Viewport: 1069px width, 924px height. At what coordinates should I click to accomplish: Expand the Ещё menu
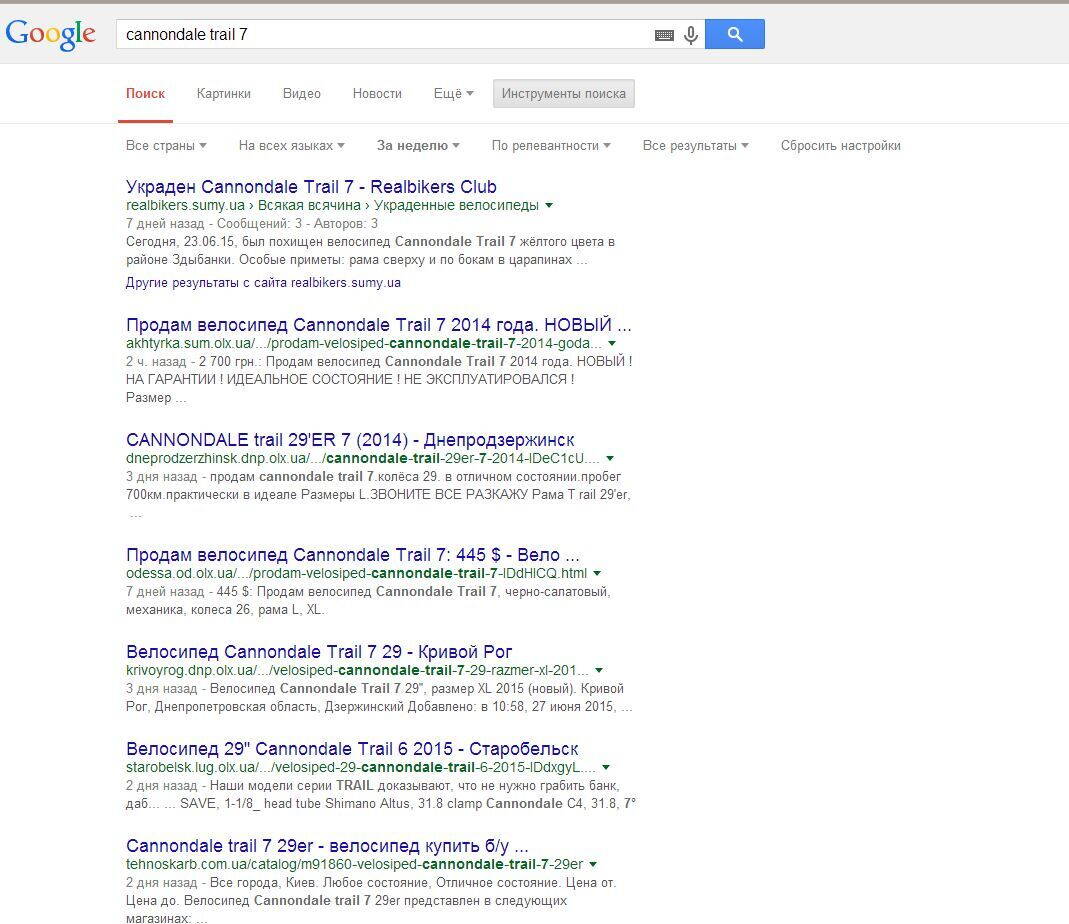(453, 93)
